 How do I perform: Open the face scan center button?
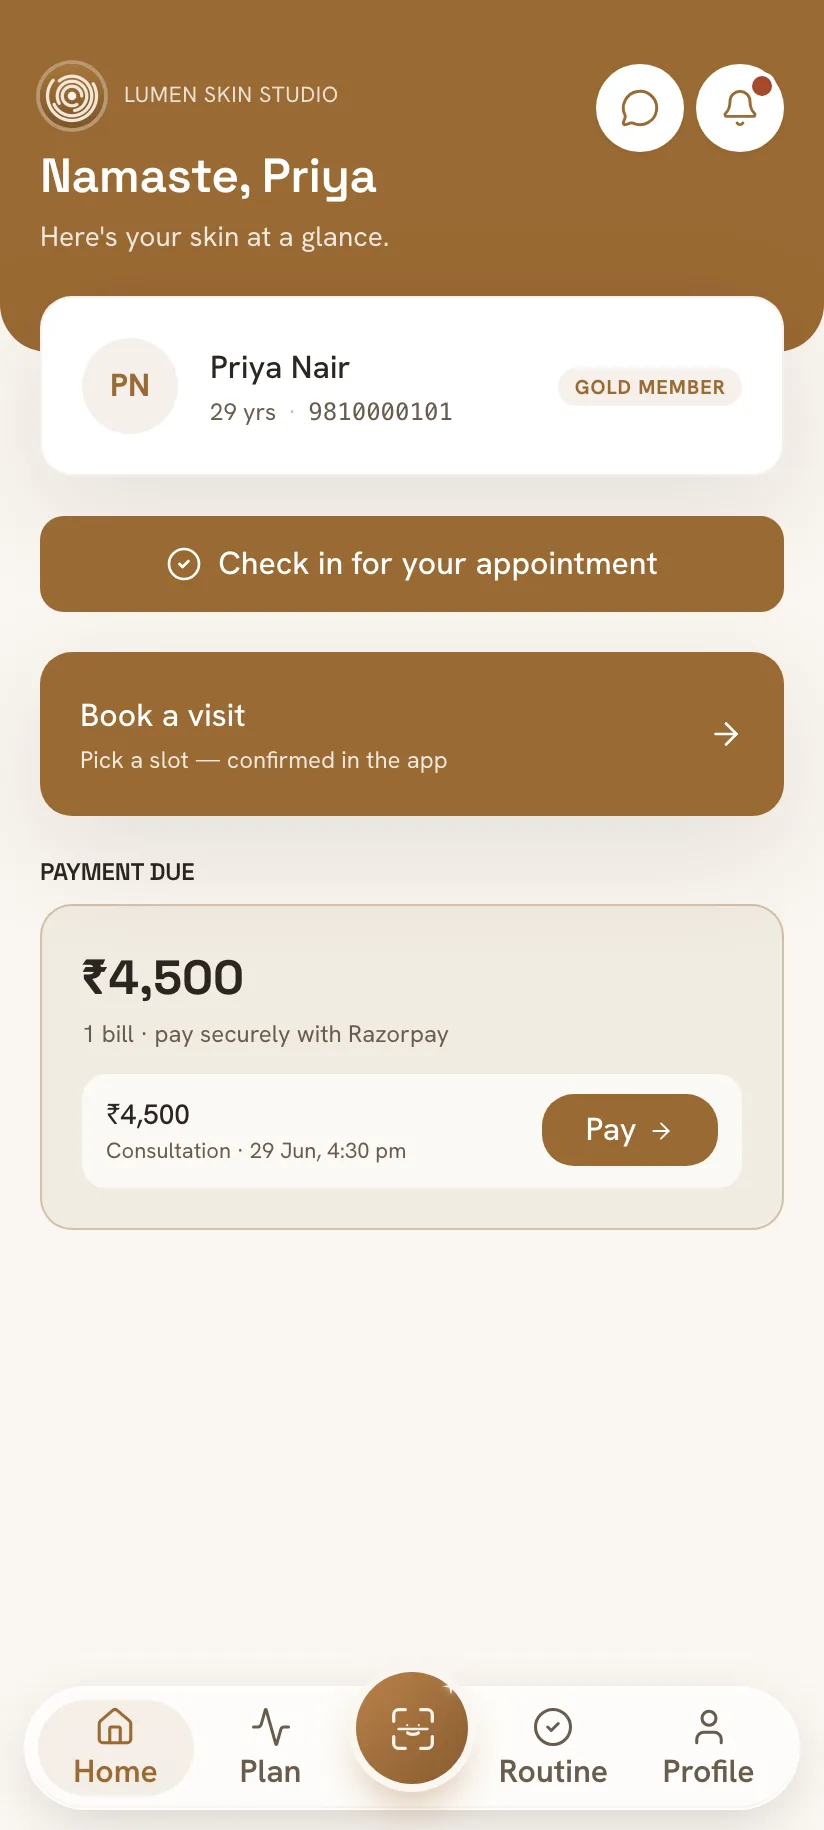[x=412, y=1728]
